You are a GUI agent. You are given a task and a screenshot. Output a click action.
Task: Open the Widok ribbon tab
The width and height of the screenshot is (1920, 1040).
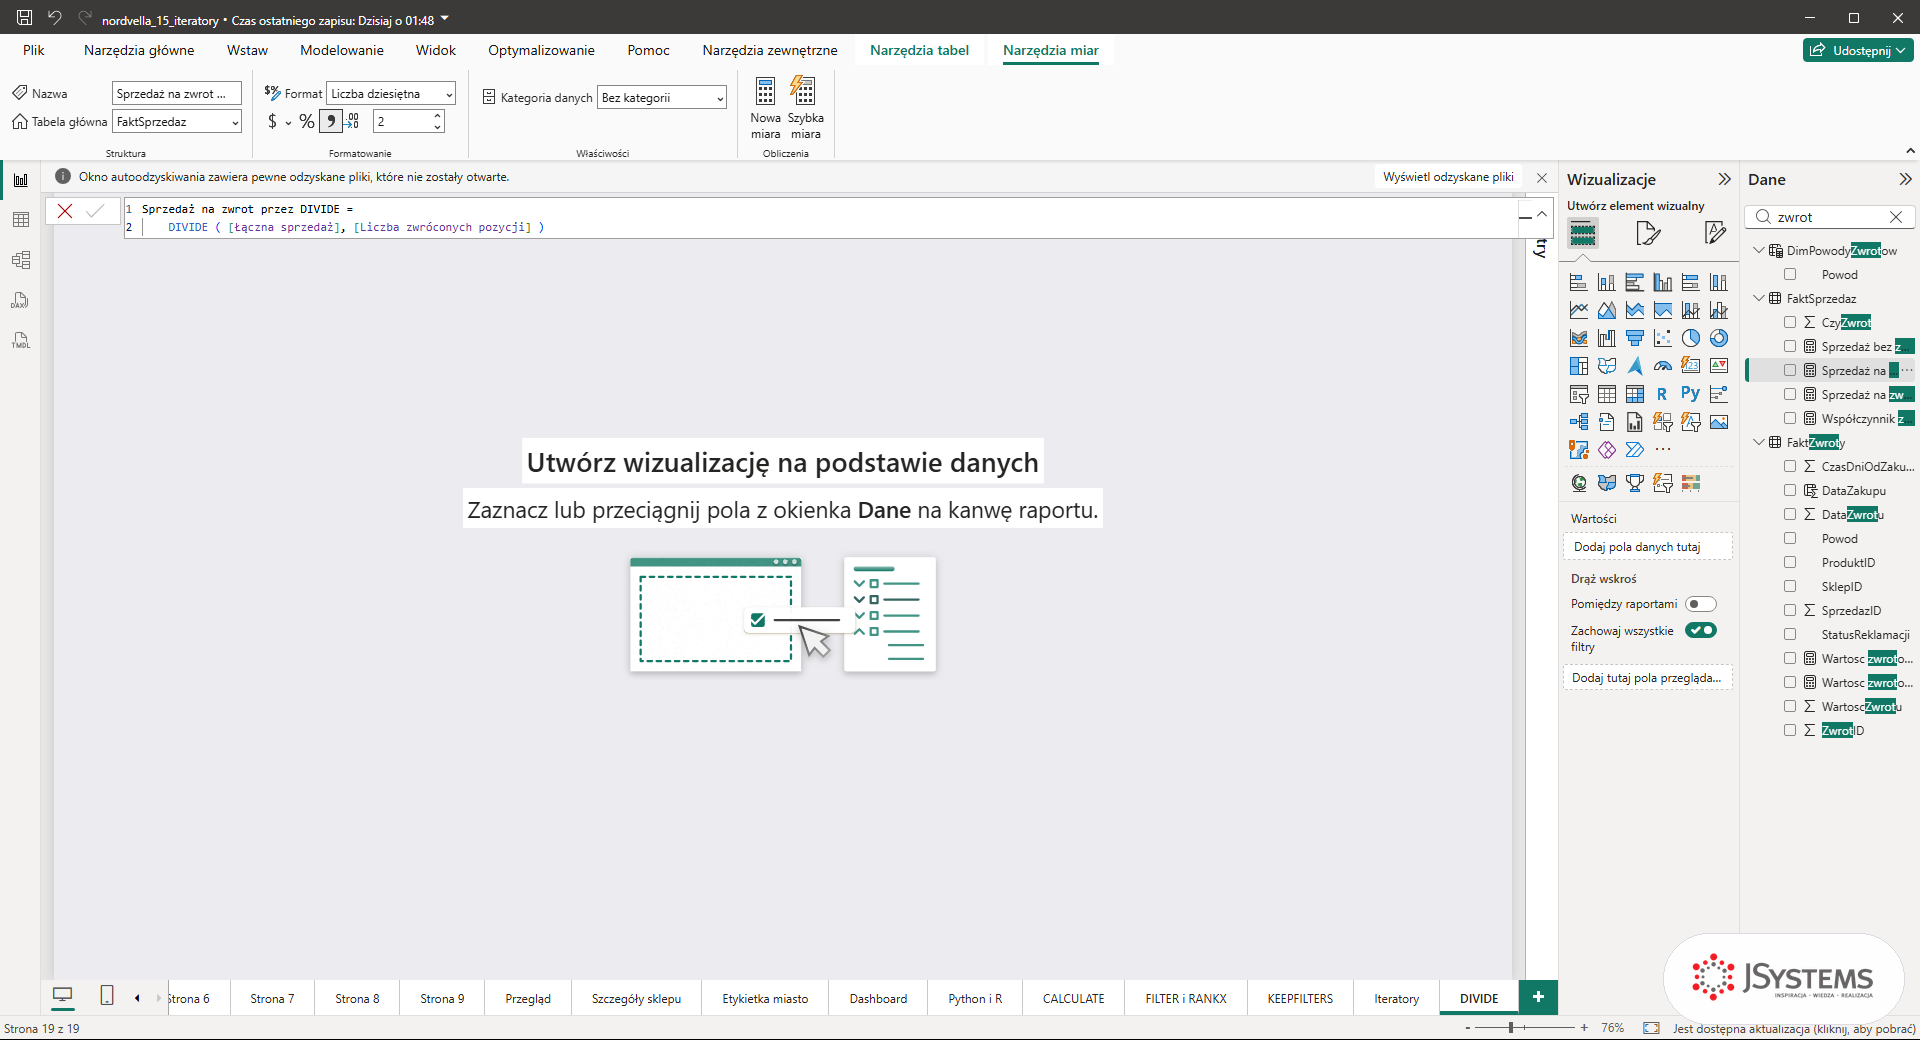436,50
